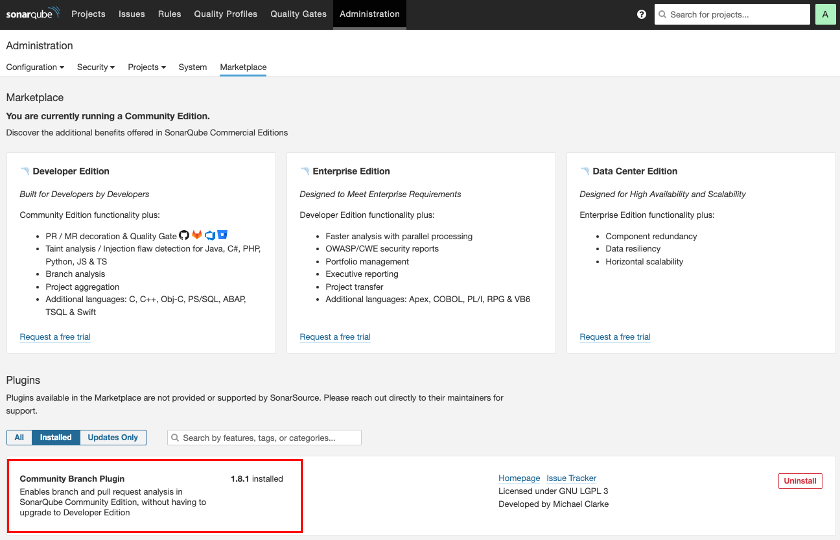Open Rules in top navigation
This screenshot has width=840, height=540.
(169, 14)
